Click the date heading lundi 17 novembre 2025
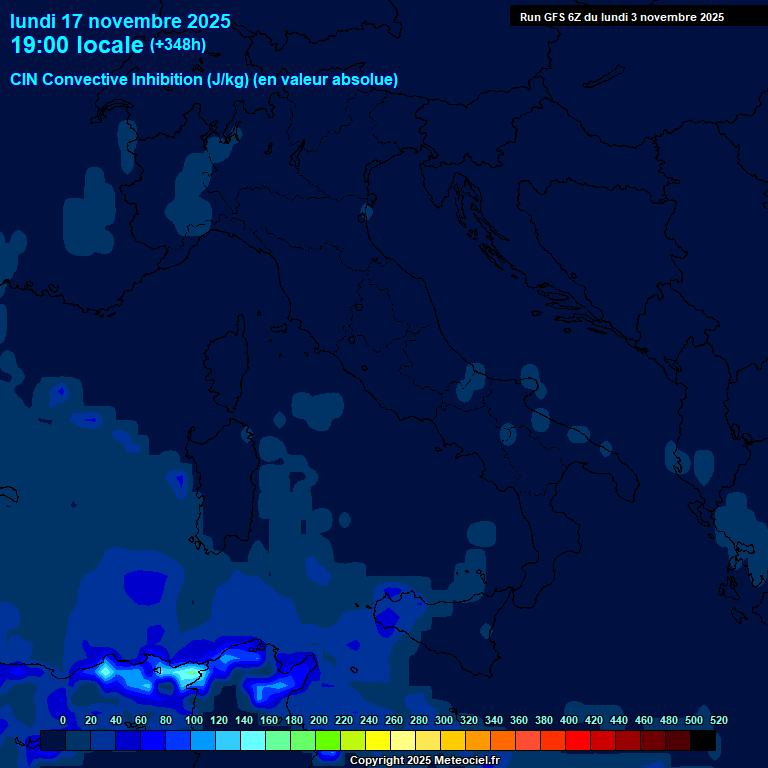This screenshot has width=768, height=768. [120, 21]
